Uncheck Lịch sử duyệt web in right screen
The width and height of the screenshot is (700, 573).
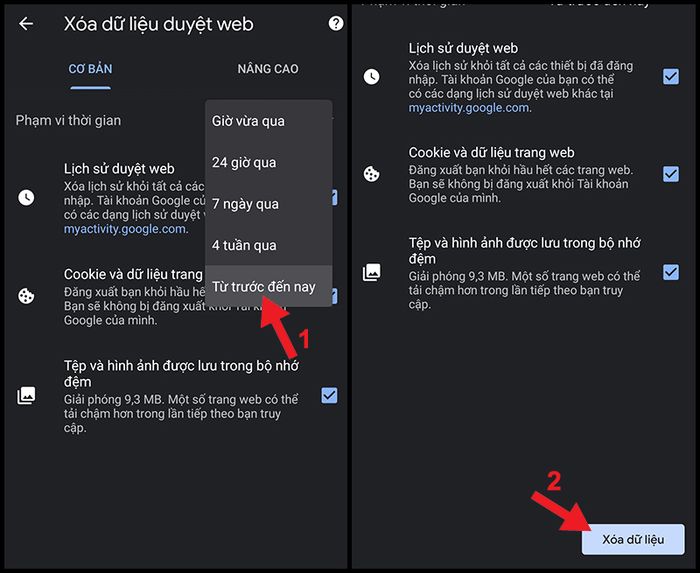click(x=671, y=77)
